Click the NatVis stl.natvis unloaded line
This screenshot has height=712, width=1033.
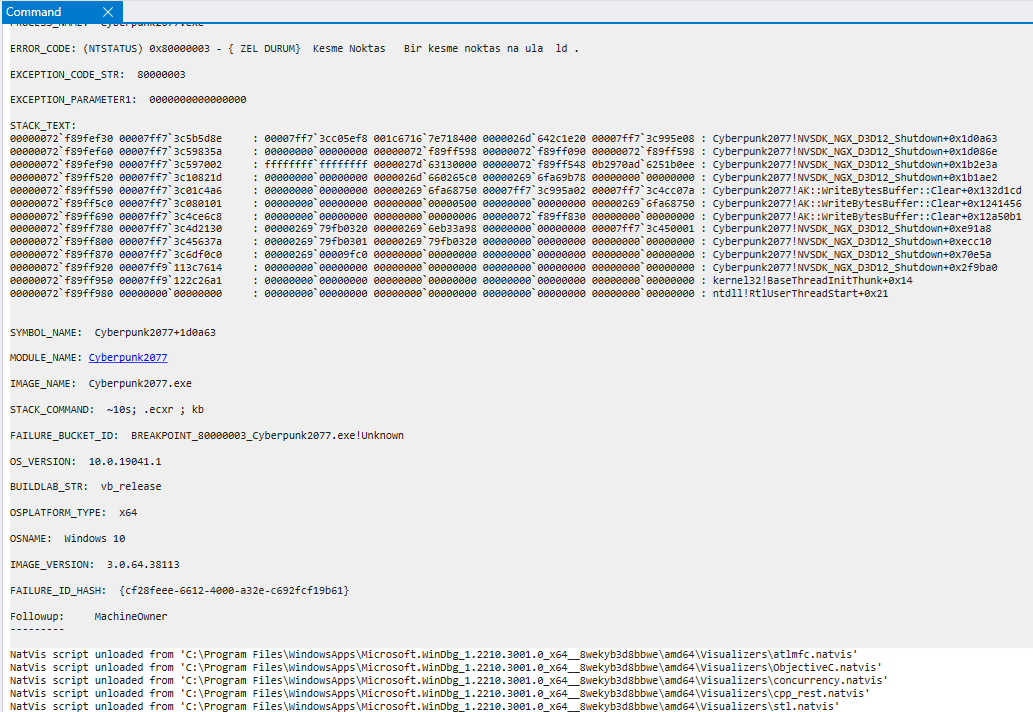[425, 706]
